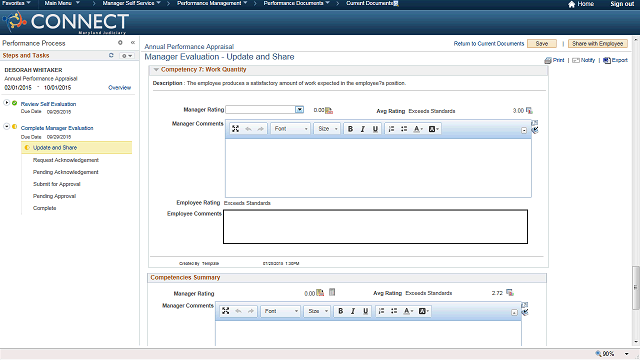Viewport: 640px width, 360px height.
Task: Open Performance Documents menu
Action: 296,3
